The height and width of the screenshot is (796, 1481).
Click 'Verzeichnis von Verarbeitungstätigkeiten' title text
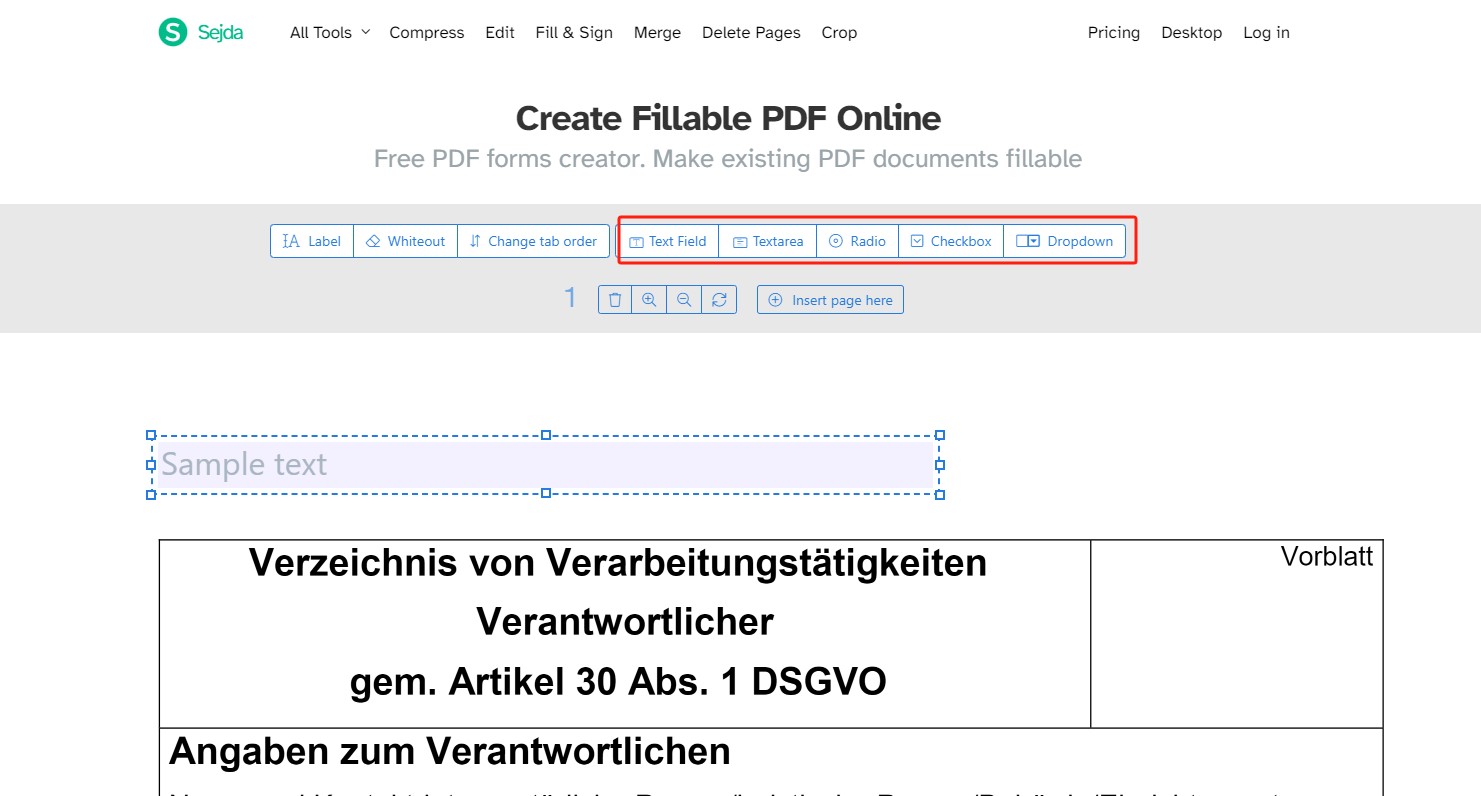click(x=618, y=563)
